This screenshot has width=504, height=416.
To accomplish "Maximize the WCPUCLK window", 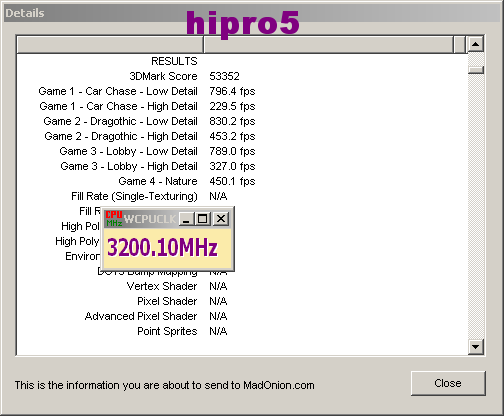I will (x=202, y=219).
